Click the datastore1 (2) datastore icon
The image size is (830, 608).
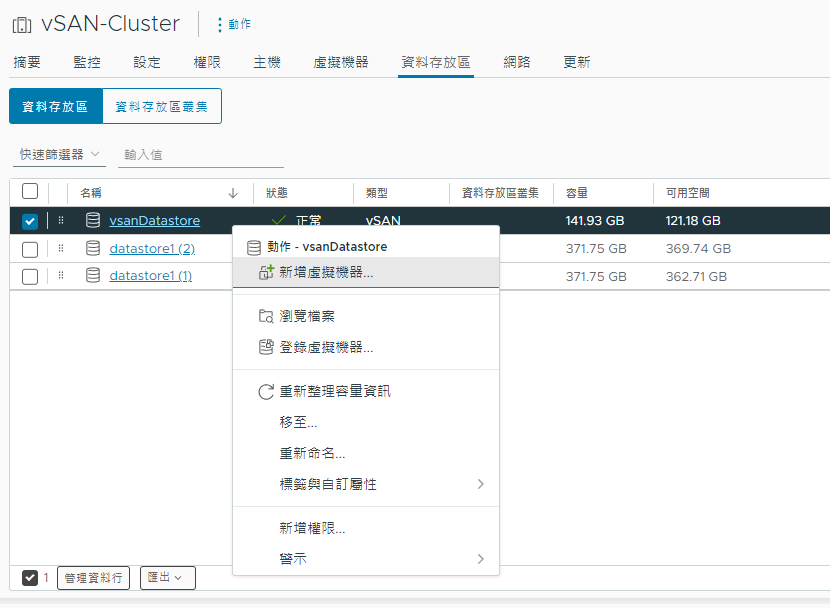pyautogui.click(x=93, y=248)
